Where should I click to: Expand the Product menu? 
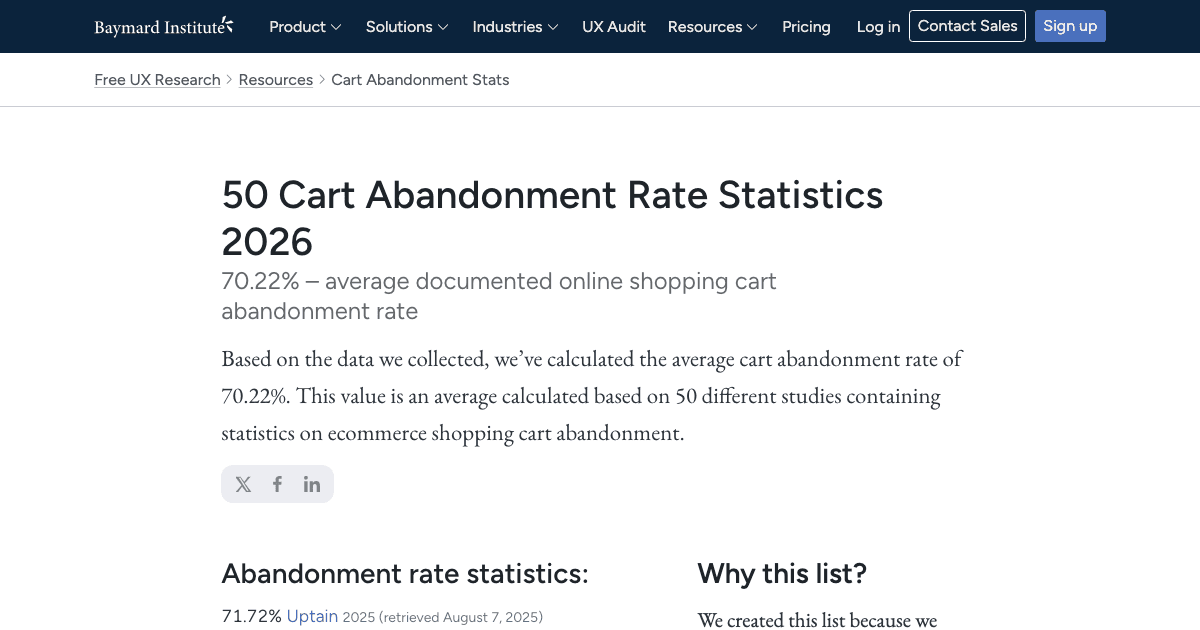(305, 27)
